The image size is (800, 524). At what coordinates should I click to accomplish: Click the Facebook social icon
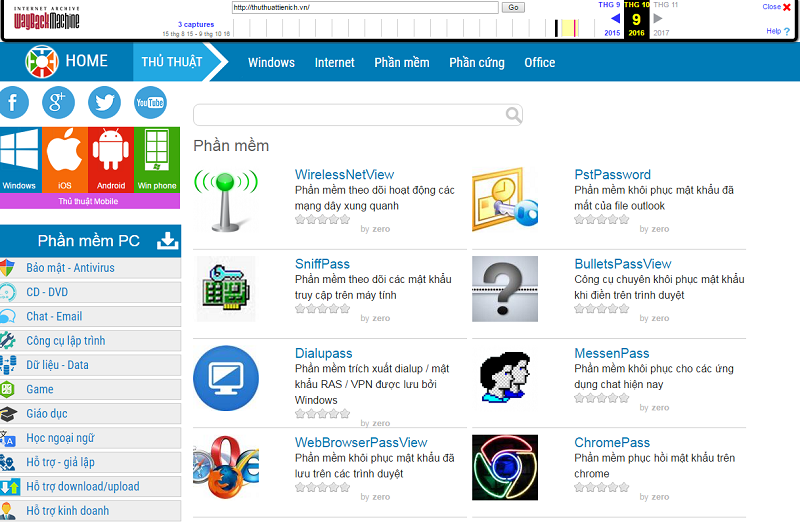(13, 102)
